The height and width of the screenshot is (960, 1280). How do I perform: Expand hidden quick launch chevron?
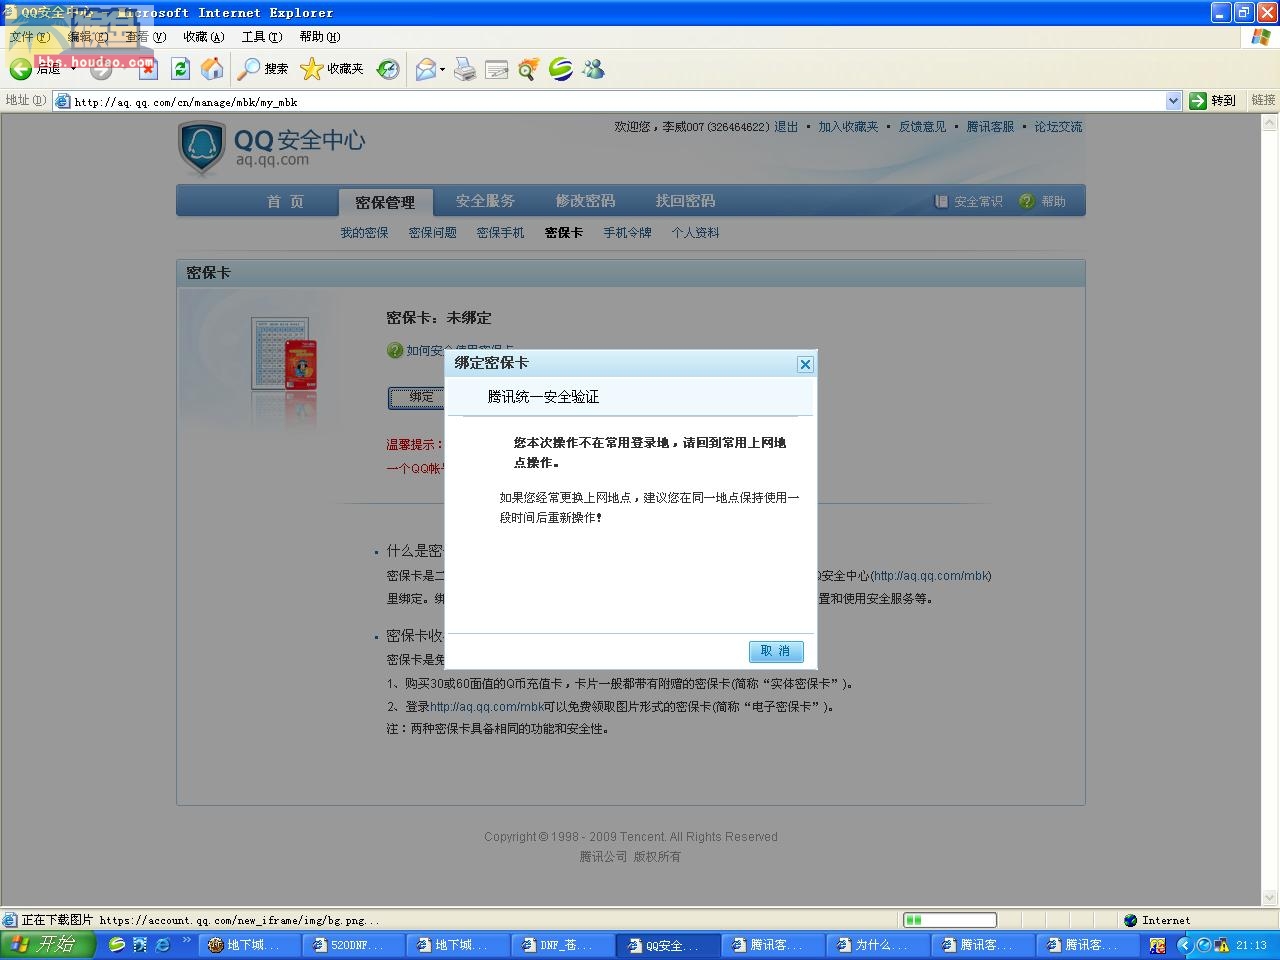(186, 940)
